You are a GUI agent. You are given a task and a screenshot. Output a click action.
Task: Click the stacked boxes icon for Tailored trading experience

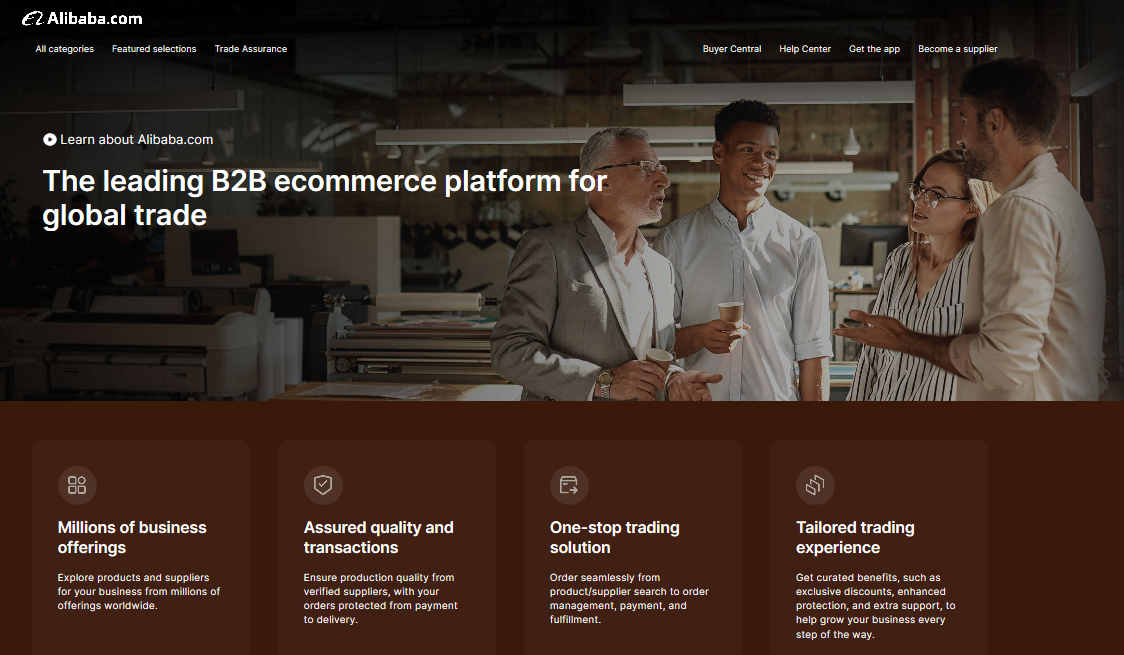tap(815, 485)
